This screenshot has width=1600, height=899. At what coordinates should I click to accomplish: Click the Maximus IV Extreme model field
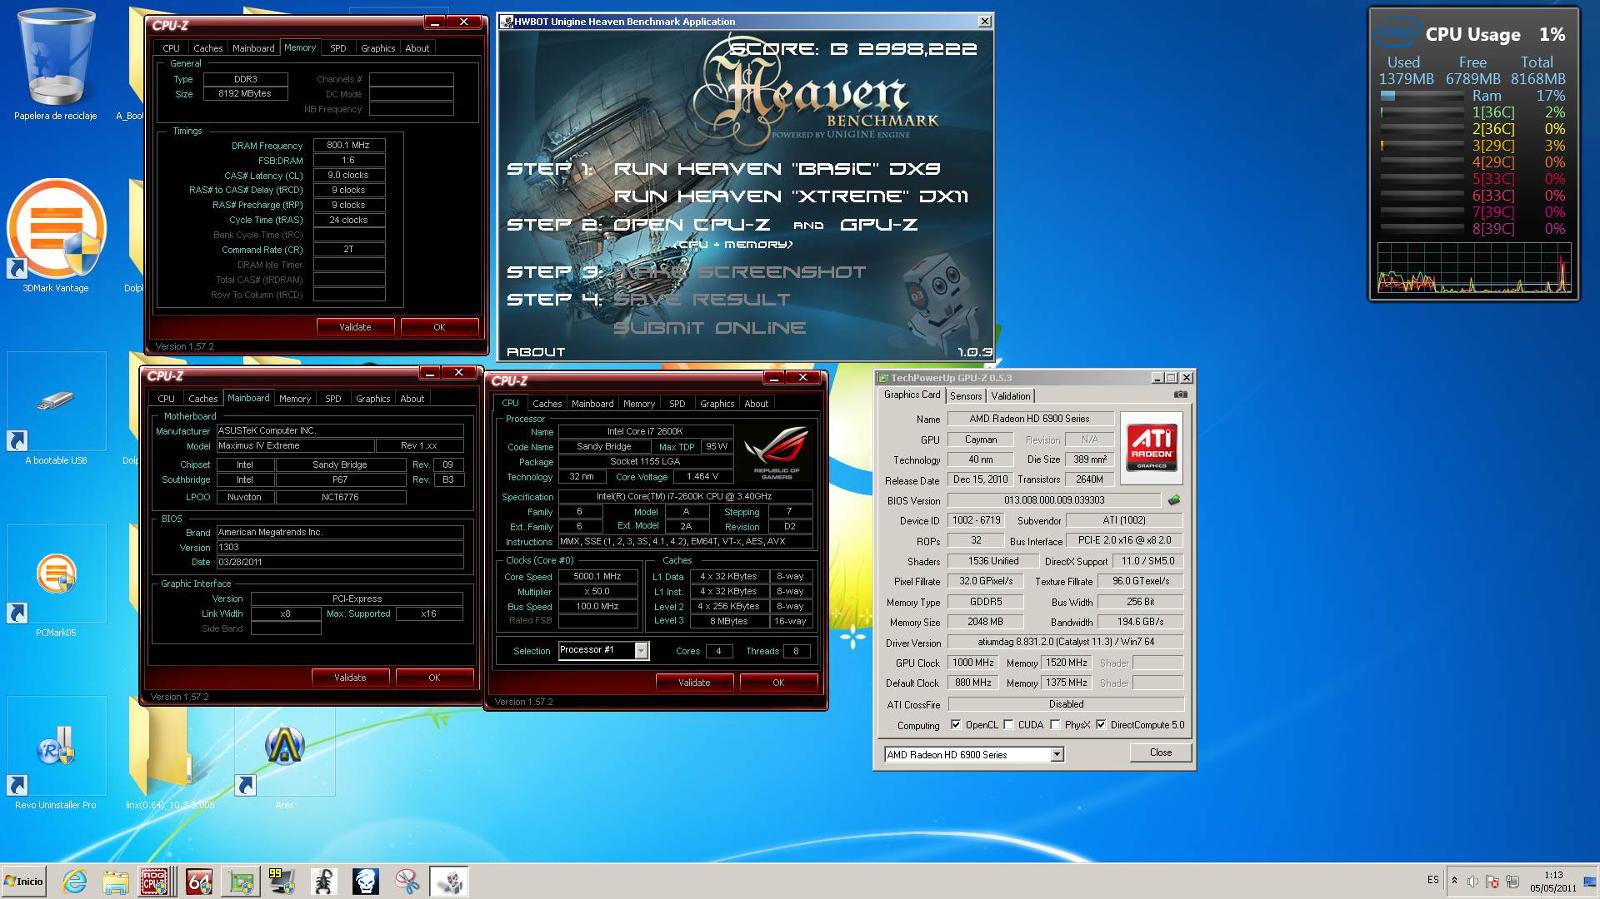pyautogui.click(x=295, y=446)
